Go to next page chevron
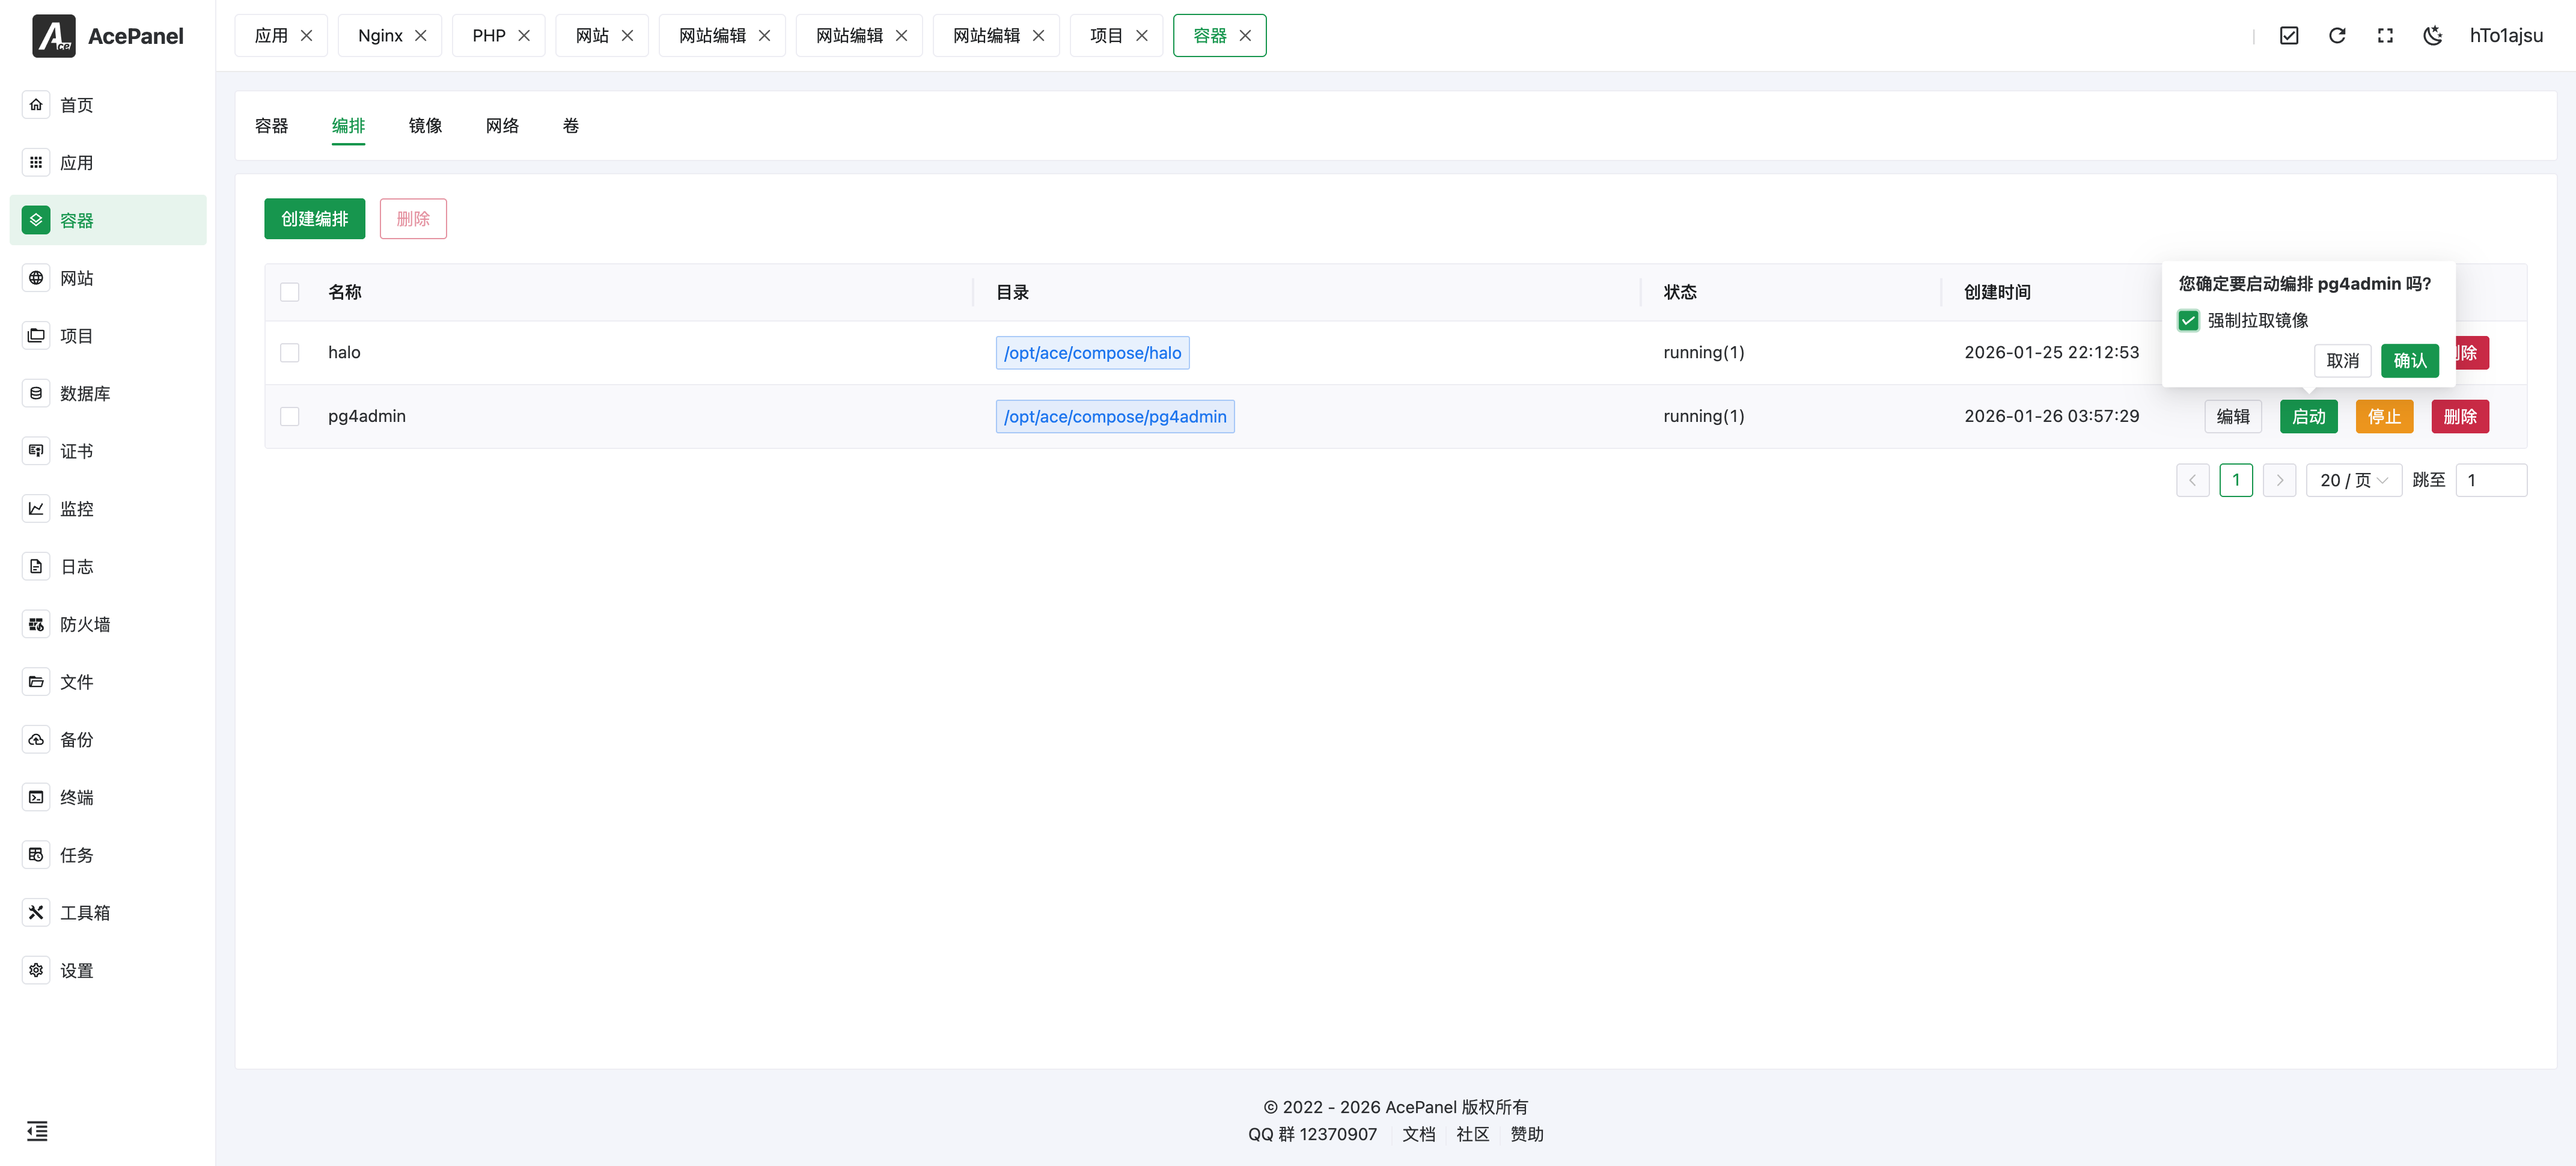 pyautogui.click(x=2279, y=480)
